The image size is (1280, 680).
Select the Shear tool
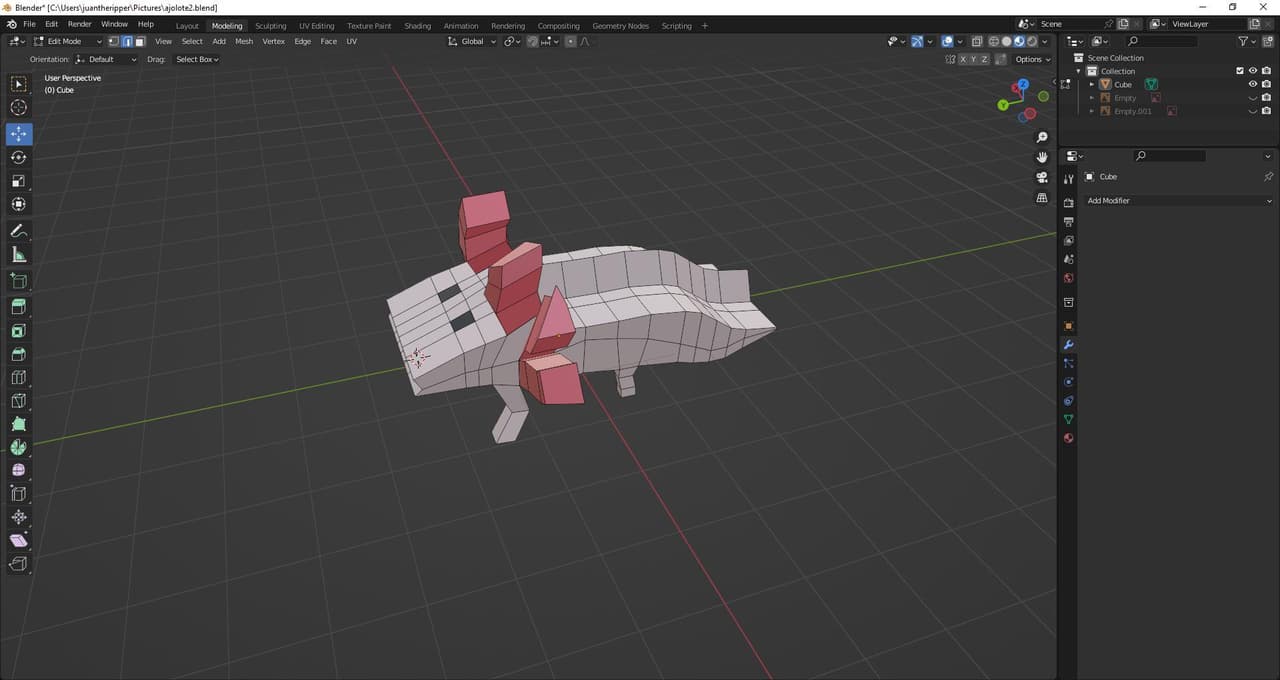(19, 540)
